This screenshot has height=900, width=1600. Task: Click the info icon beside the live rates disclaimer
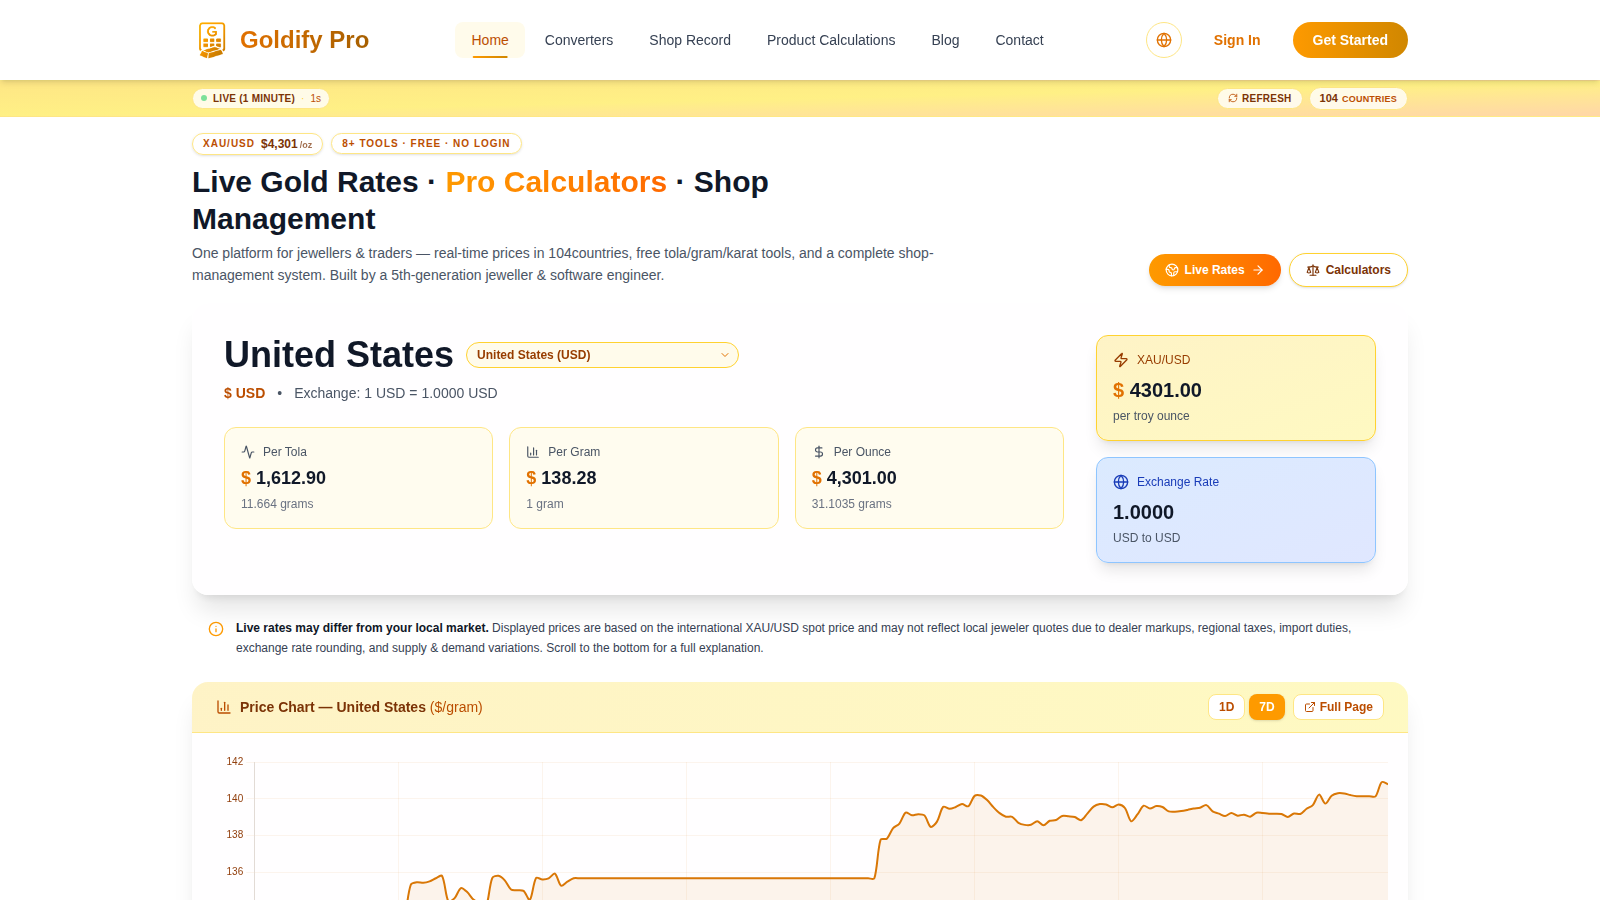(x=216, y=629)
